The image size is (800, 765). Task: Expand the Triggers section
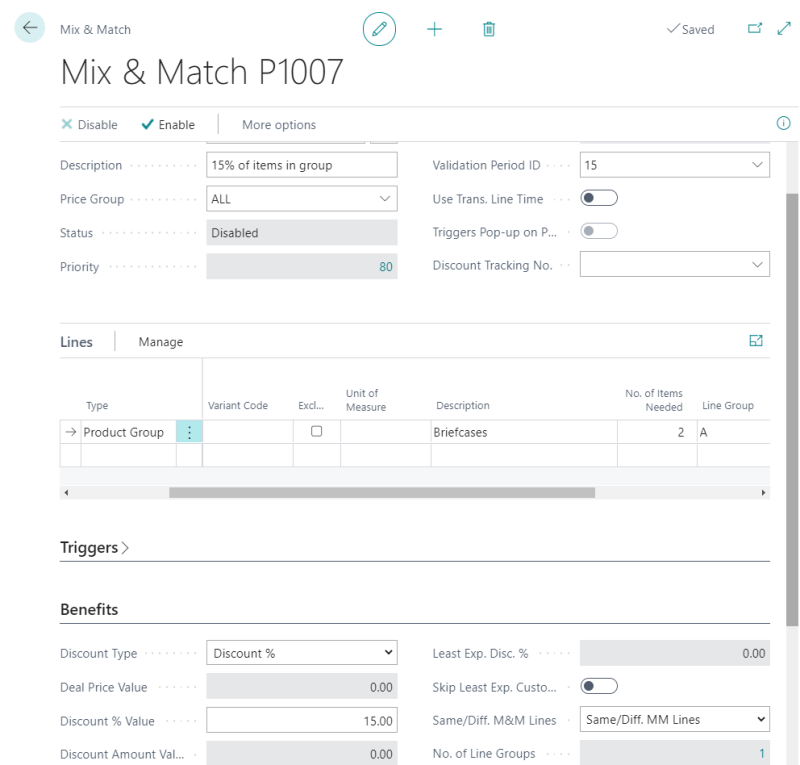[x=92, y=547]
